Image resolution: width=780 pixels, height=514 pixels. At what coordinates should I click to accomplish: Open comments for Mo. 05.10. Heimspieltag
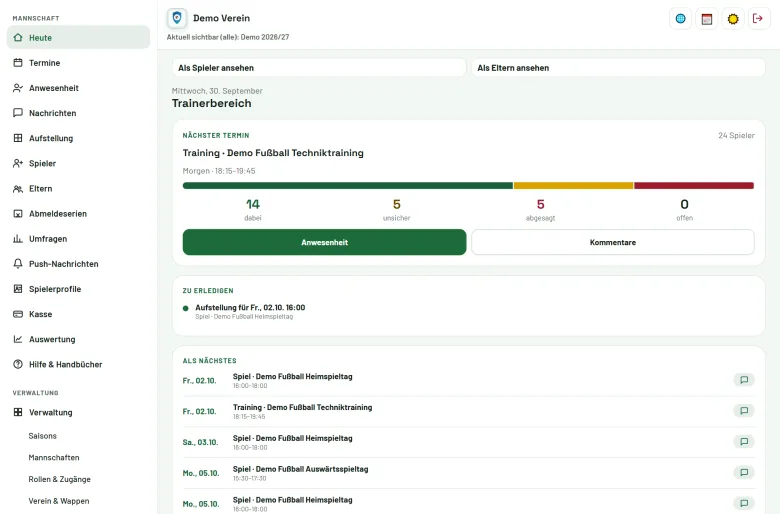(x=744, y=504)
